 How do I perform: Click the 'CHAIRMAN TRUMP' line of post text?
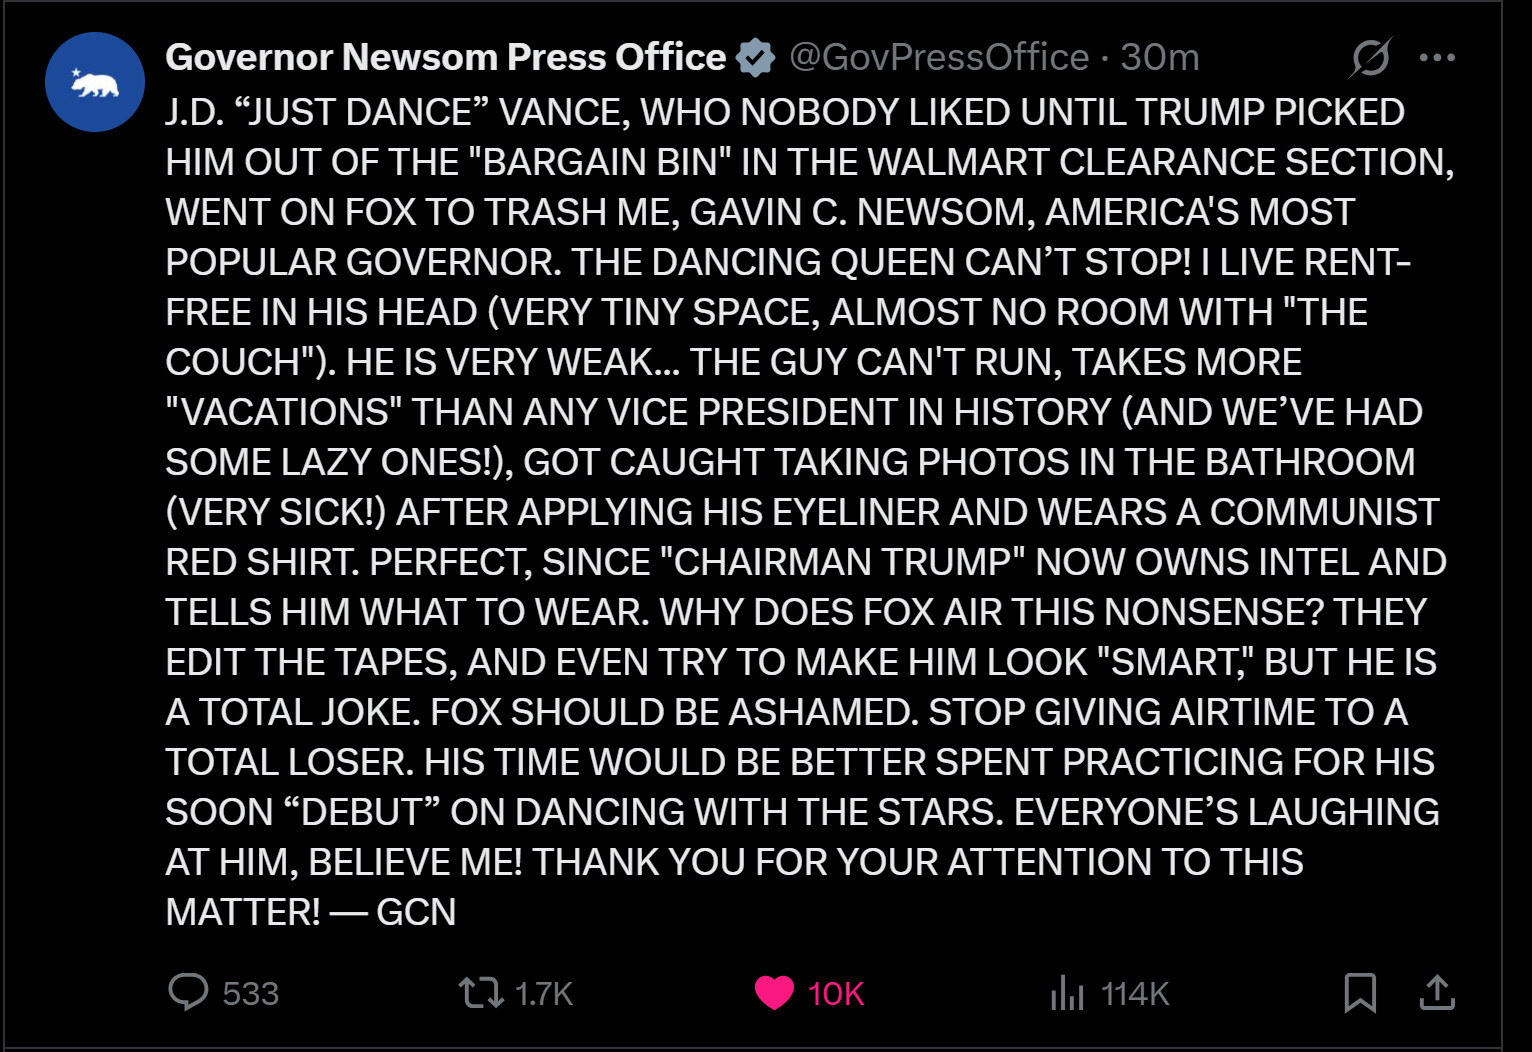pos(806,562)
